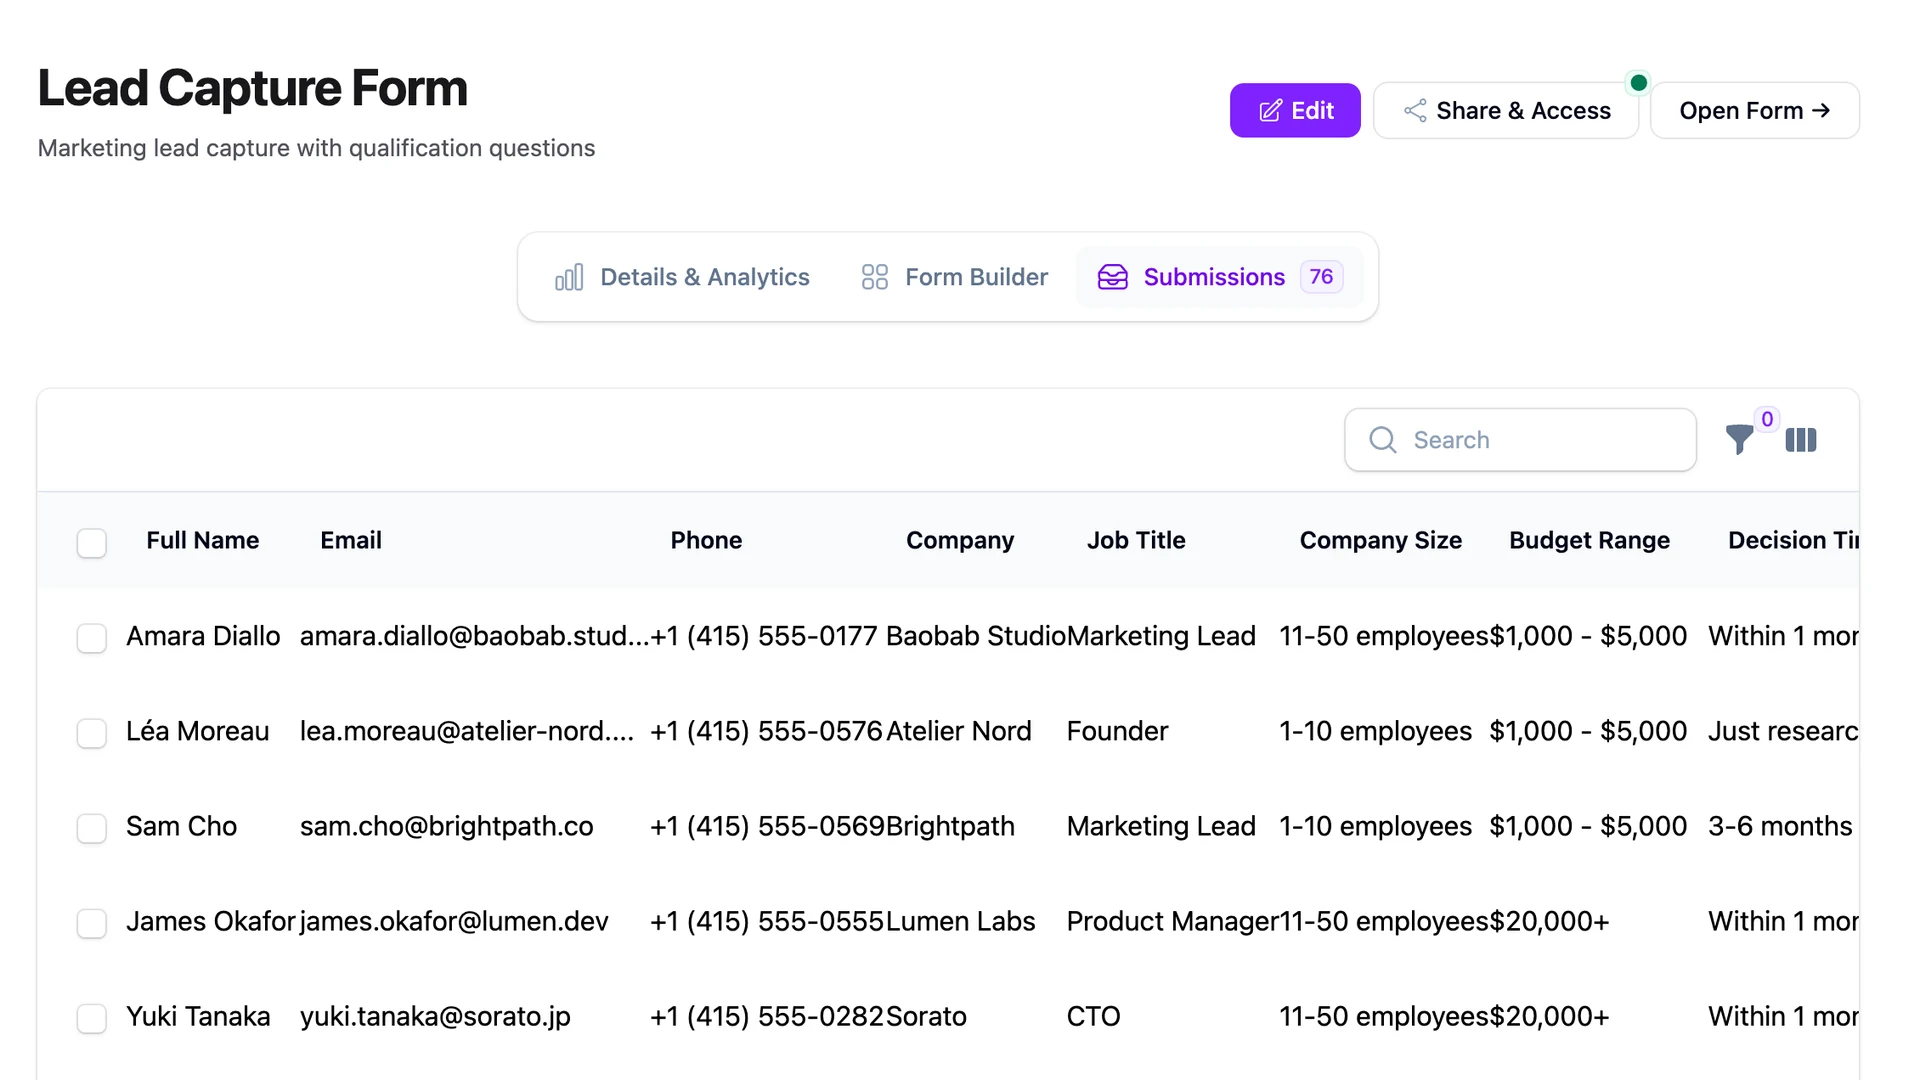Viewport: 1920px width, 1080px height.
Task: Click the Company Size column header
Action: [x=1381, y=540]
